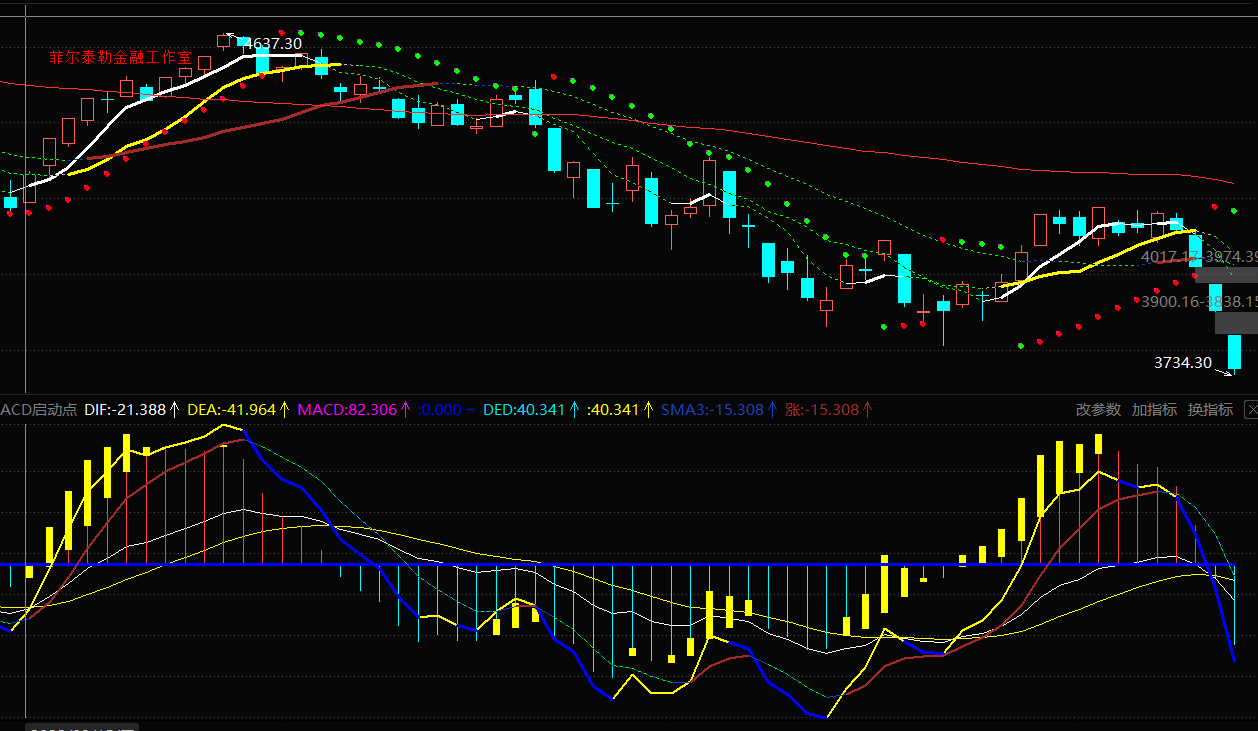Click the 加指标 button
1258x731 pixels.
pyautogui.click(x=1154, y=410)
